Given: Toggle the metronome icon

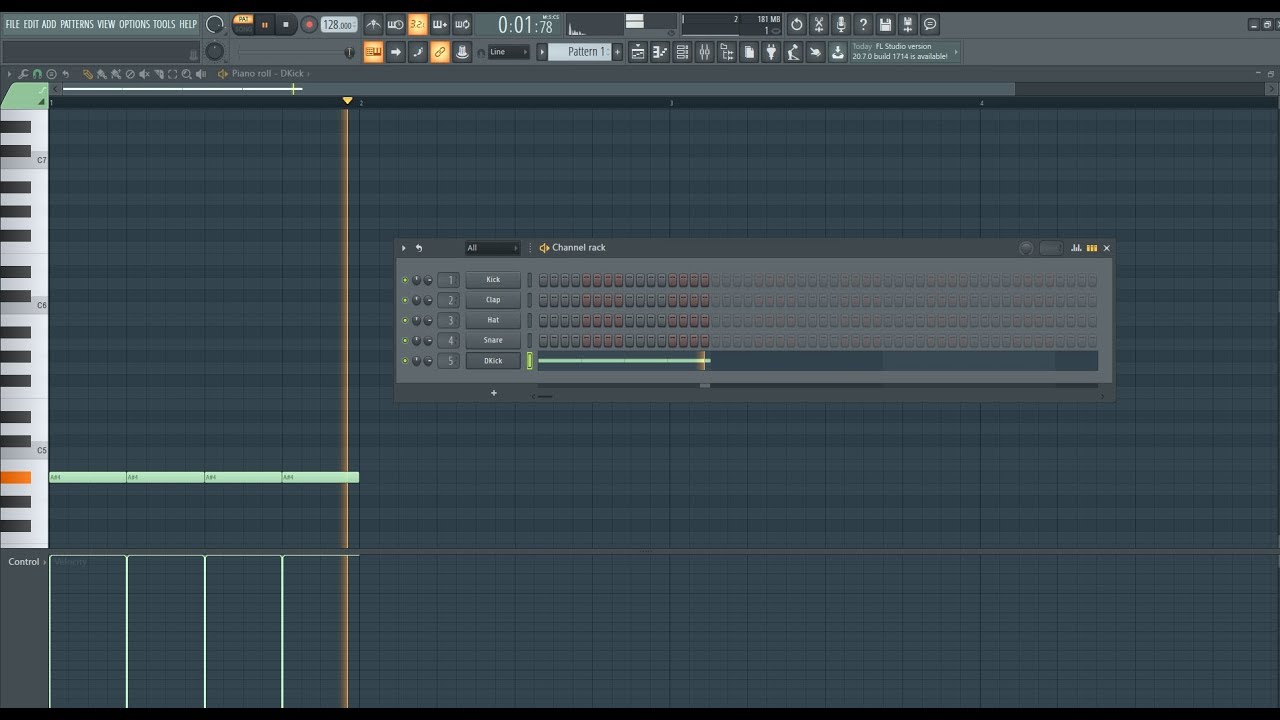Looking at the screenshot, I should [x=373, y=24].
